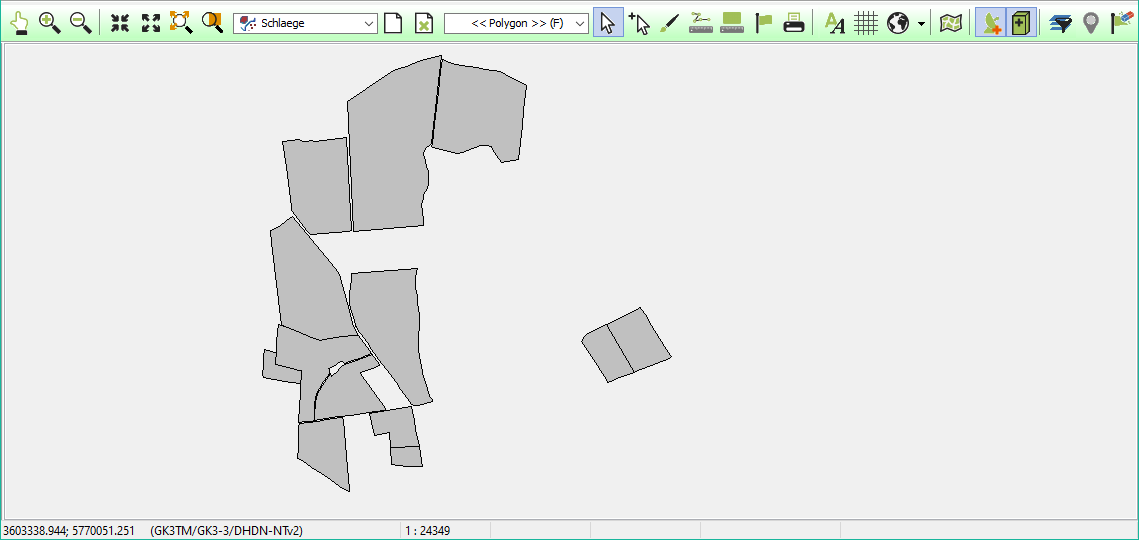Toggle the green book plus button
This screenshot has height=540, width=1139.
point(1020,23)
